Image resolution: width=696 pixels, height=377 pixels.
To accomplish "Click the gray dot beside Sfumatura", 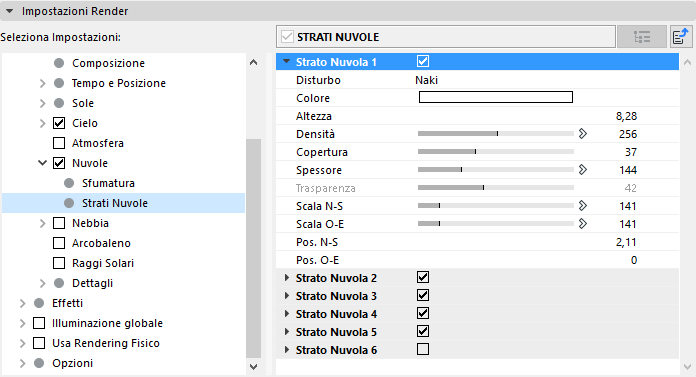I will 69,183.
